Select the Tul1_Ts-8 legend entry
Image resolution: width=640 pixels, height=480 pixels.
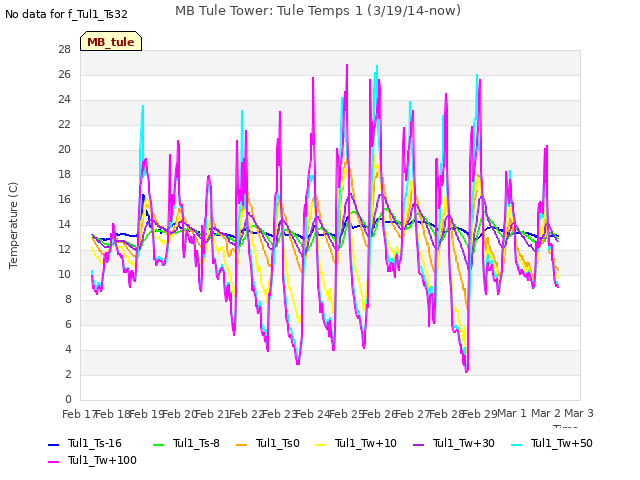186,444
